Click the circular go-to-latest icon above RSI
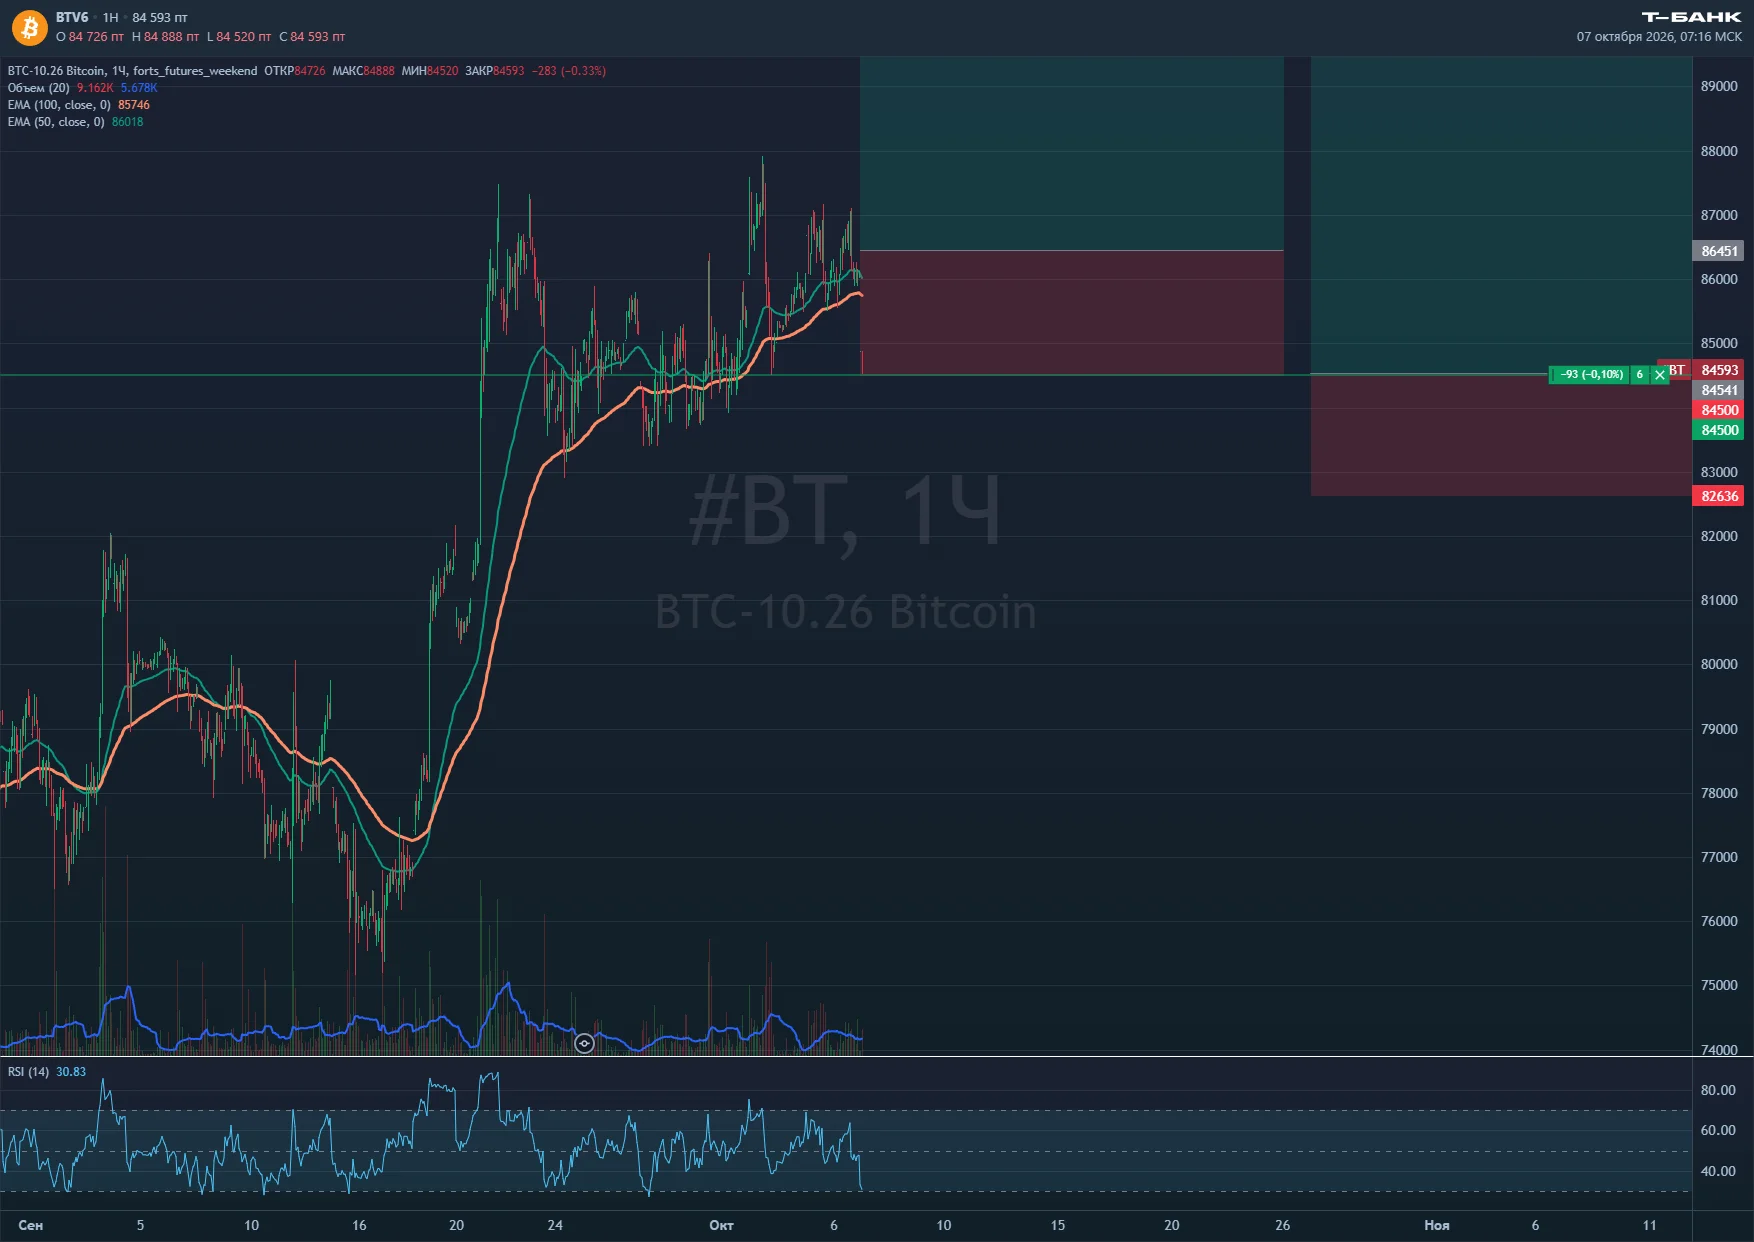 pos(585,1044)
